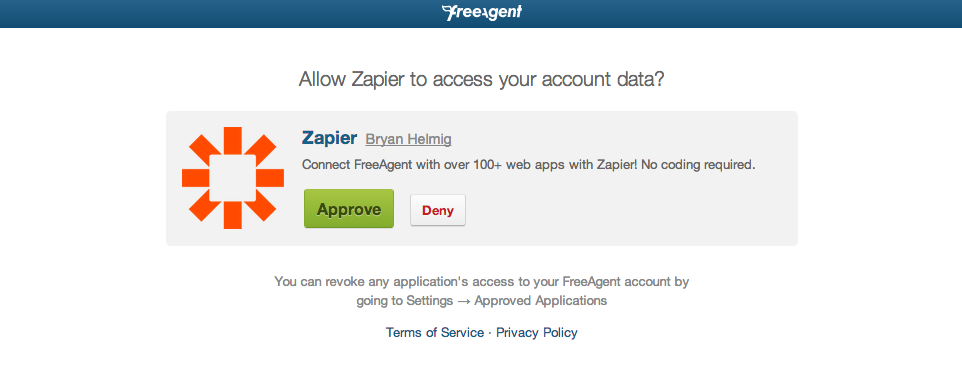Open the Terms of Service link
962x379 pixels.
[x=435, y=332]
